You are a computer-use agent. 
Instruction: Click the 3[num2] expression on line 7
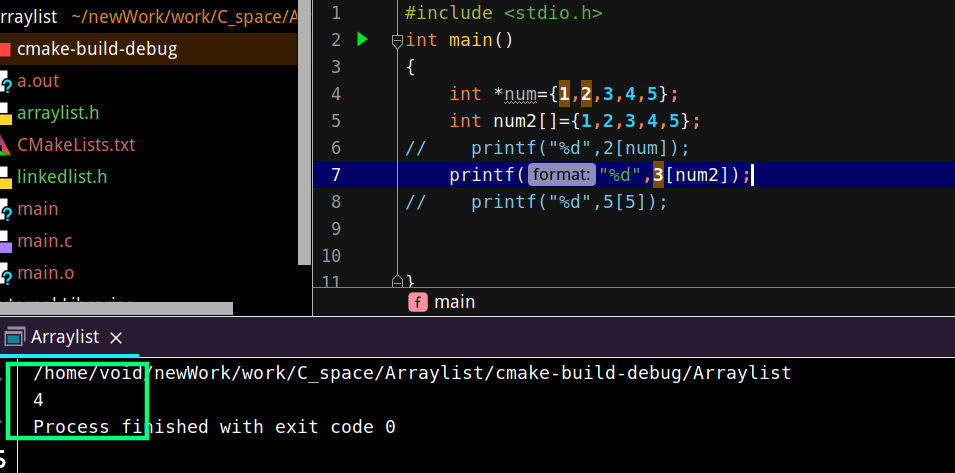[690, 175]
